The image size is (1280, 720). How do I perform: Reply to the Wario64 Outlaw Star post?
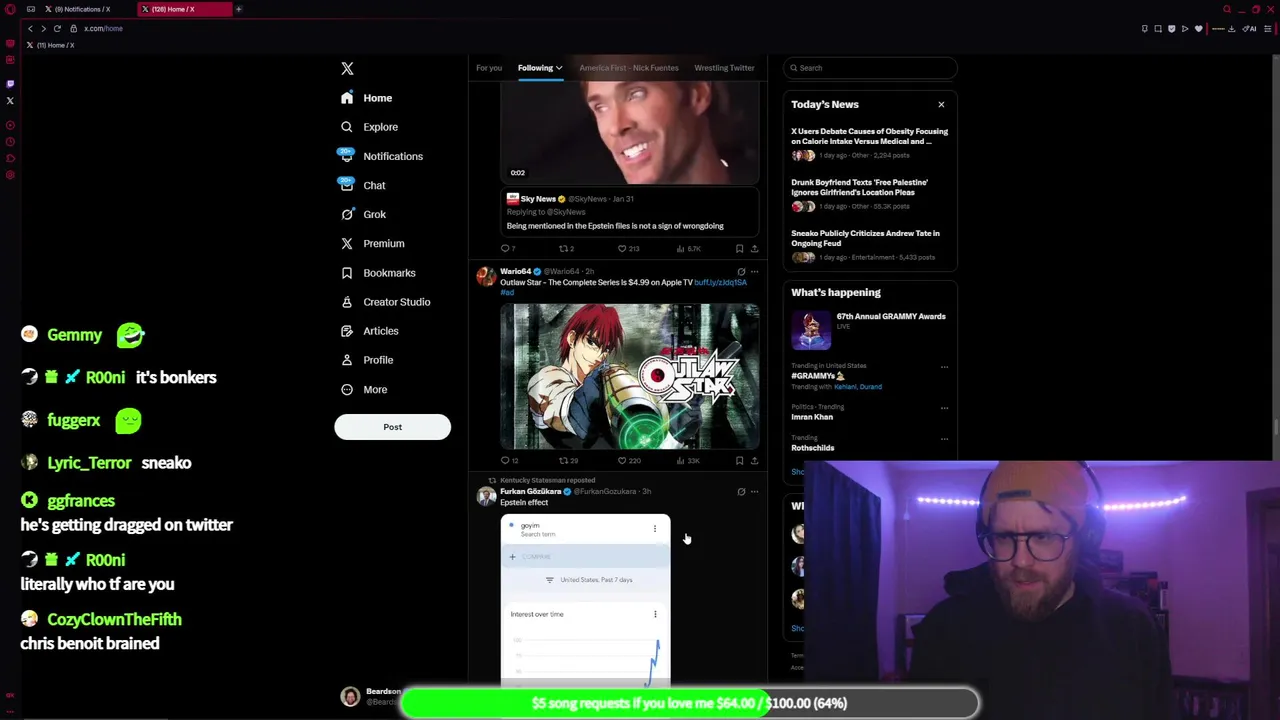tap(509, 461)
